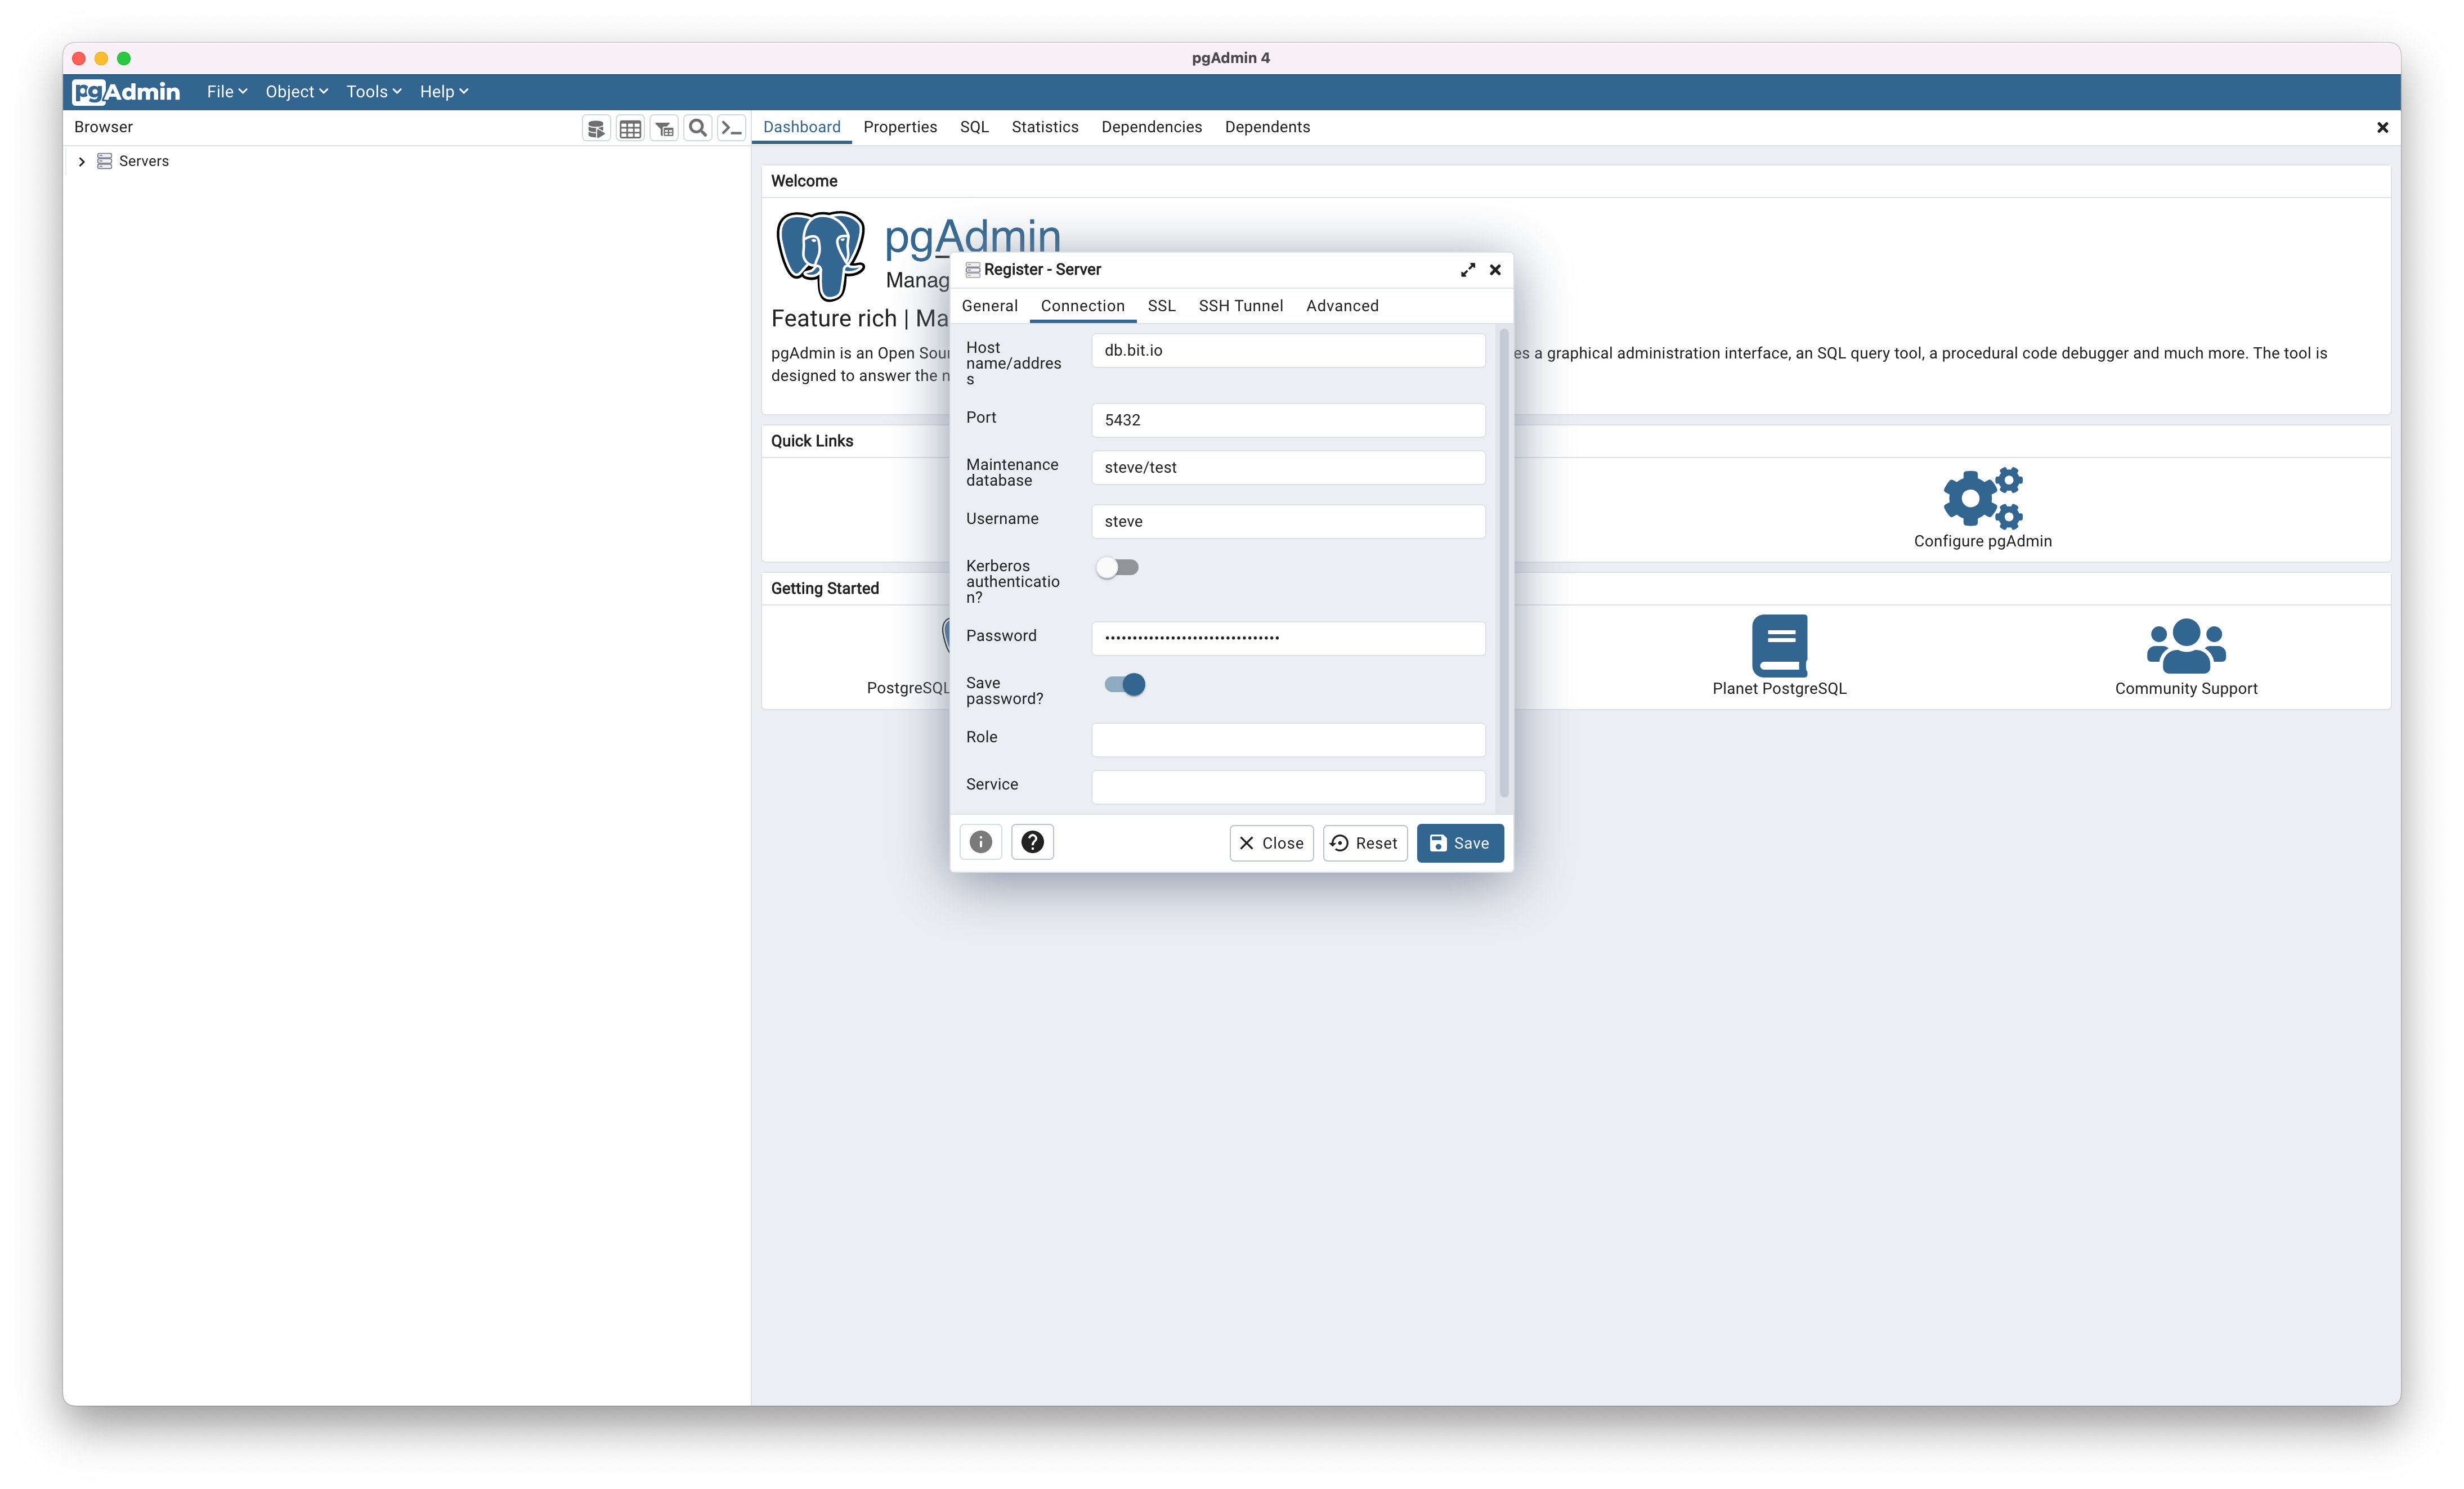Launch the PSQL Tool terminal icon
2464x1489 pixels.
click(732, 128)
